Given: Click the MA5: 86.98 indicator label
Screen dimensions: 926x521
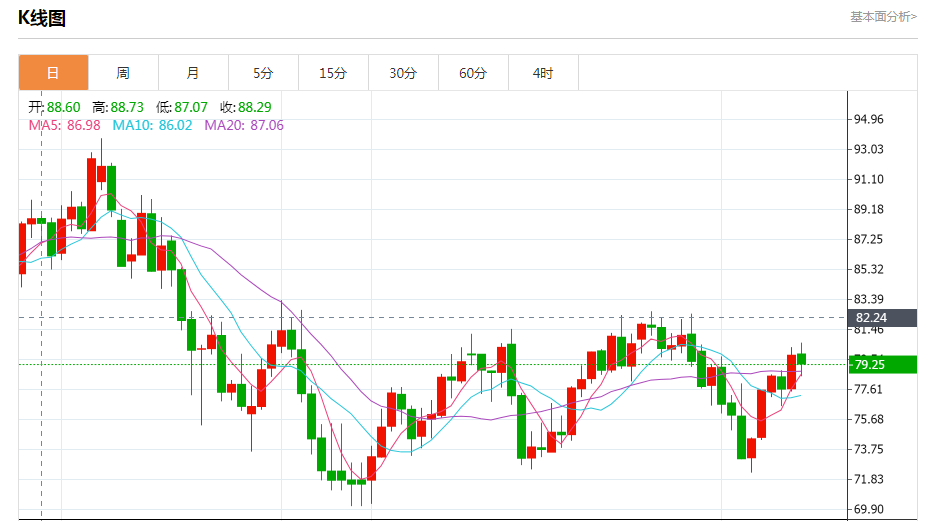Looking at the screenshot, I should [64, 125].
